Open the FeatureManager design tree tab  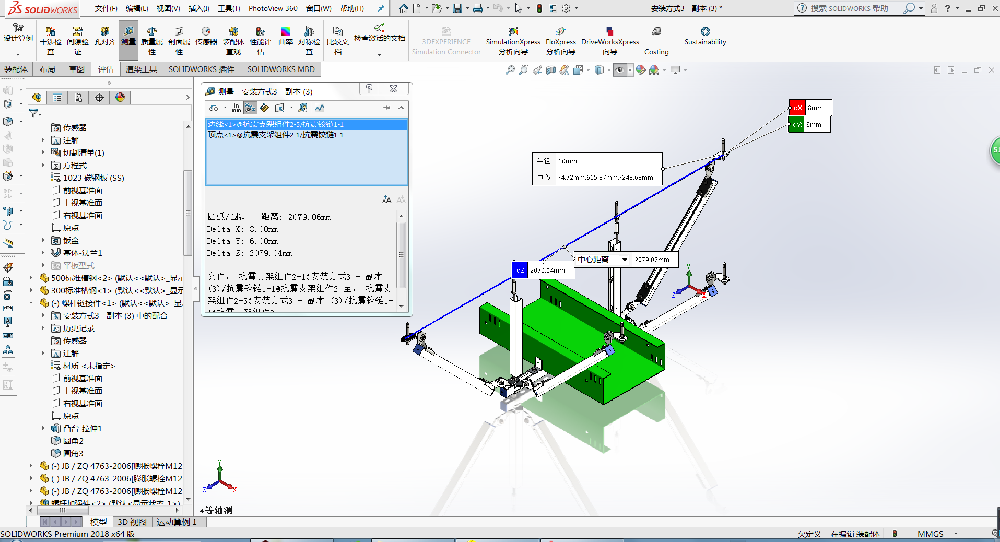pos(36,97)
